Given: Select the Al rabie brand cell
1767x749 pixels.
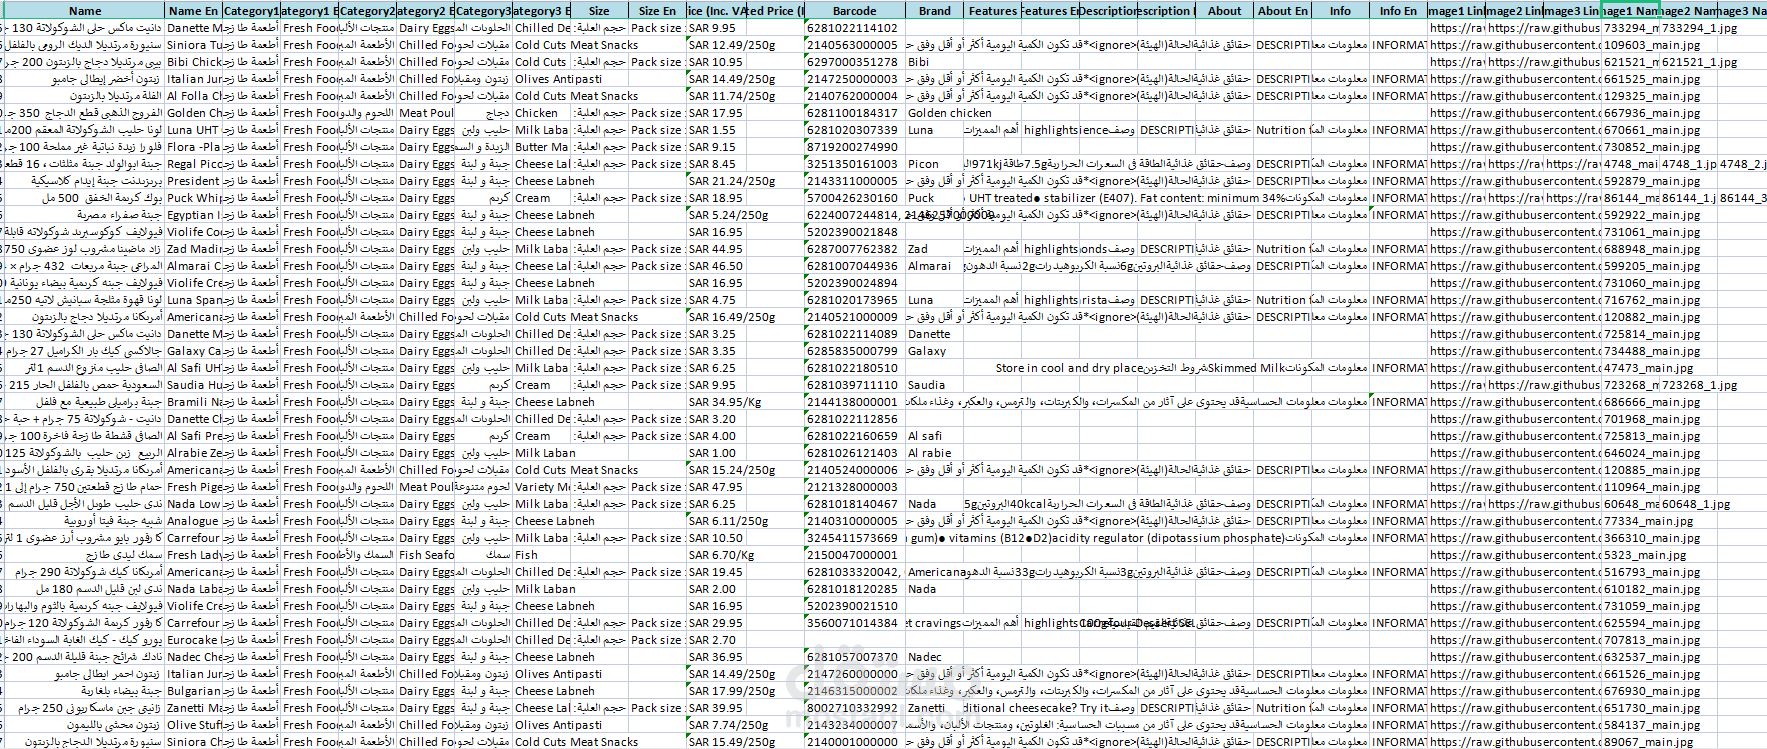Looking at the screenshot, I should [935, 453].
